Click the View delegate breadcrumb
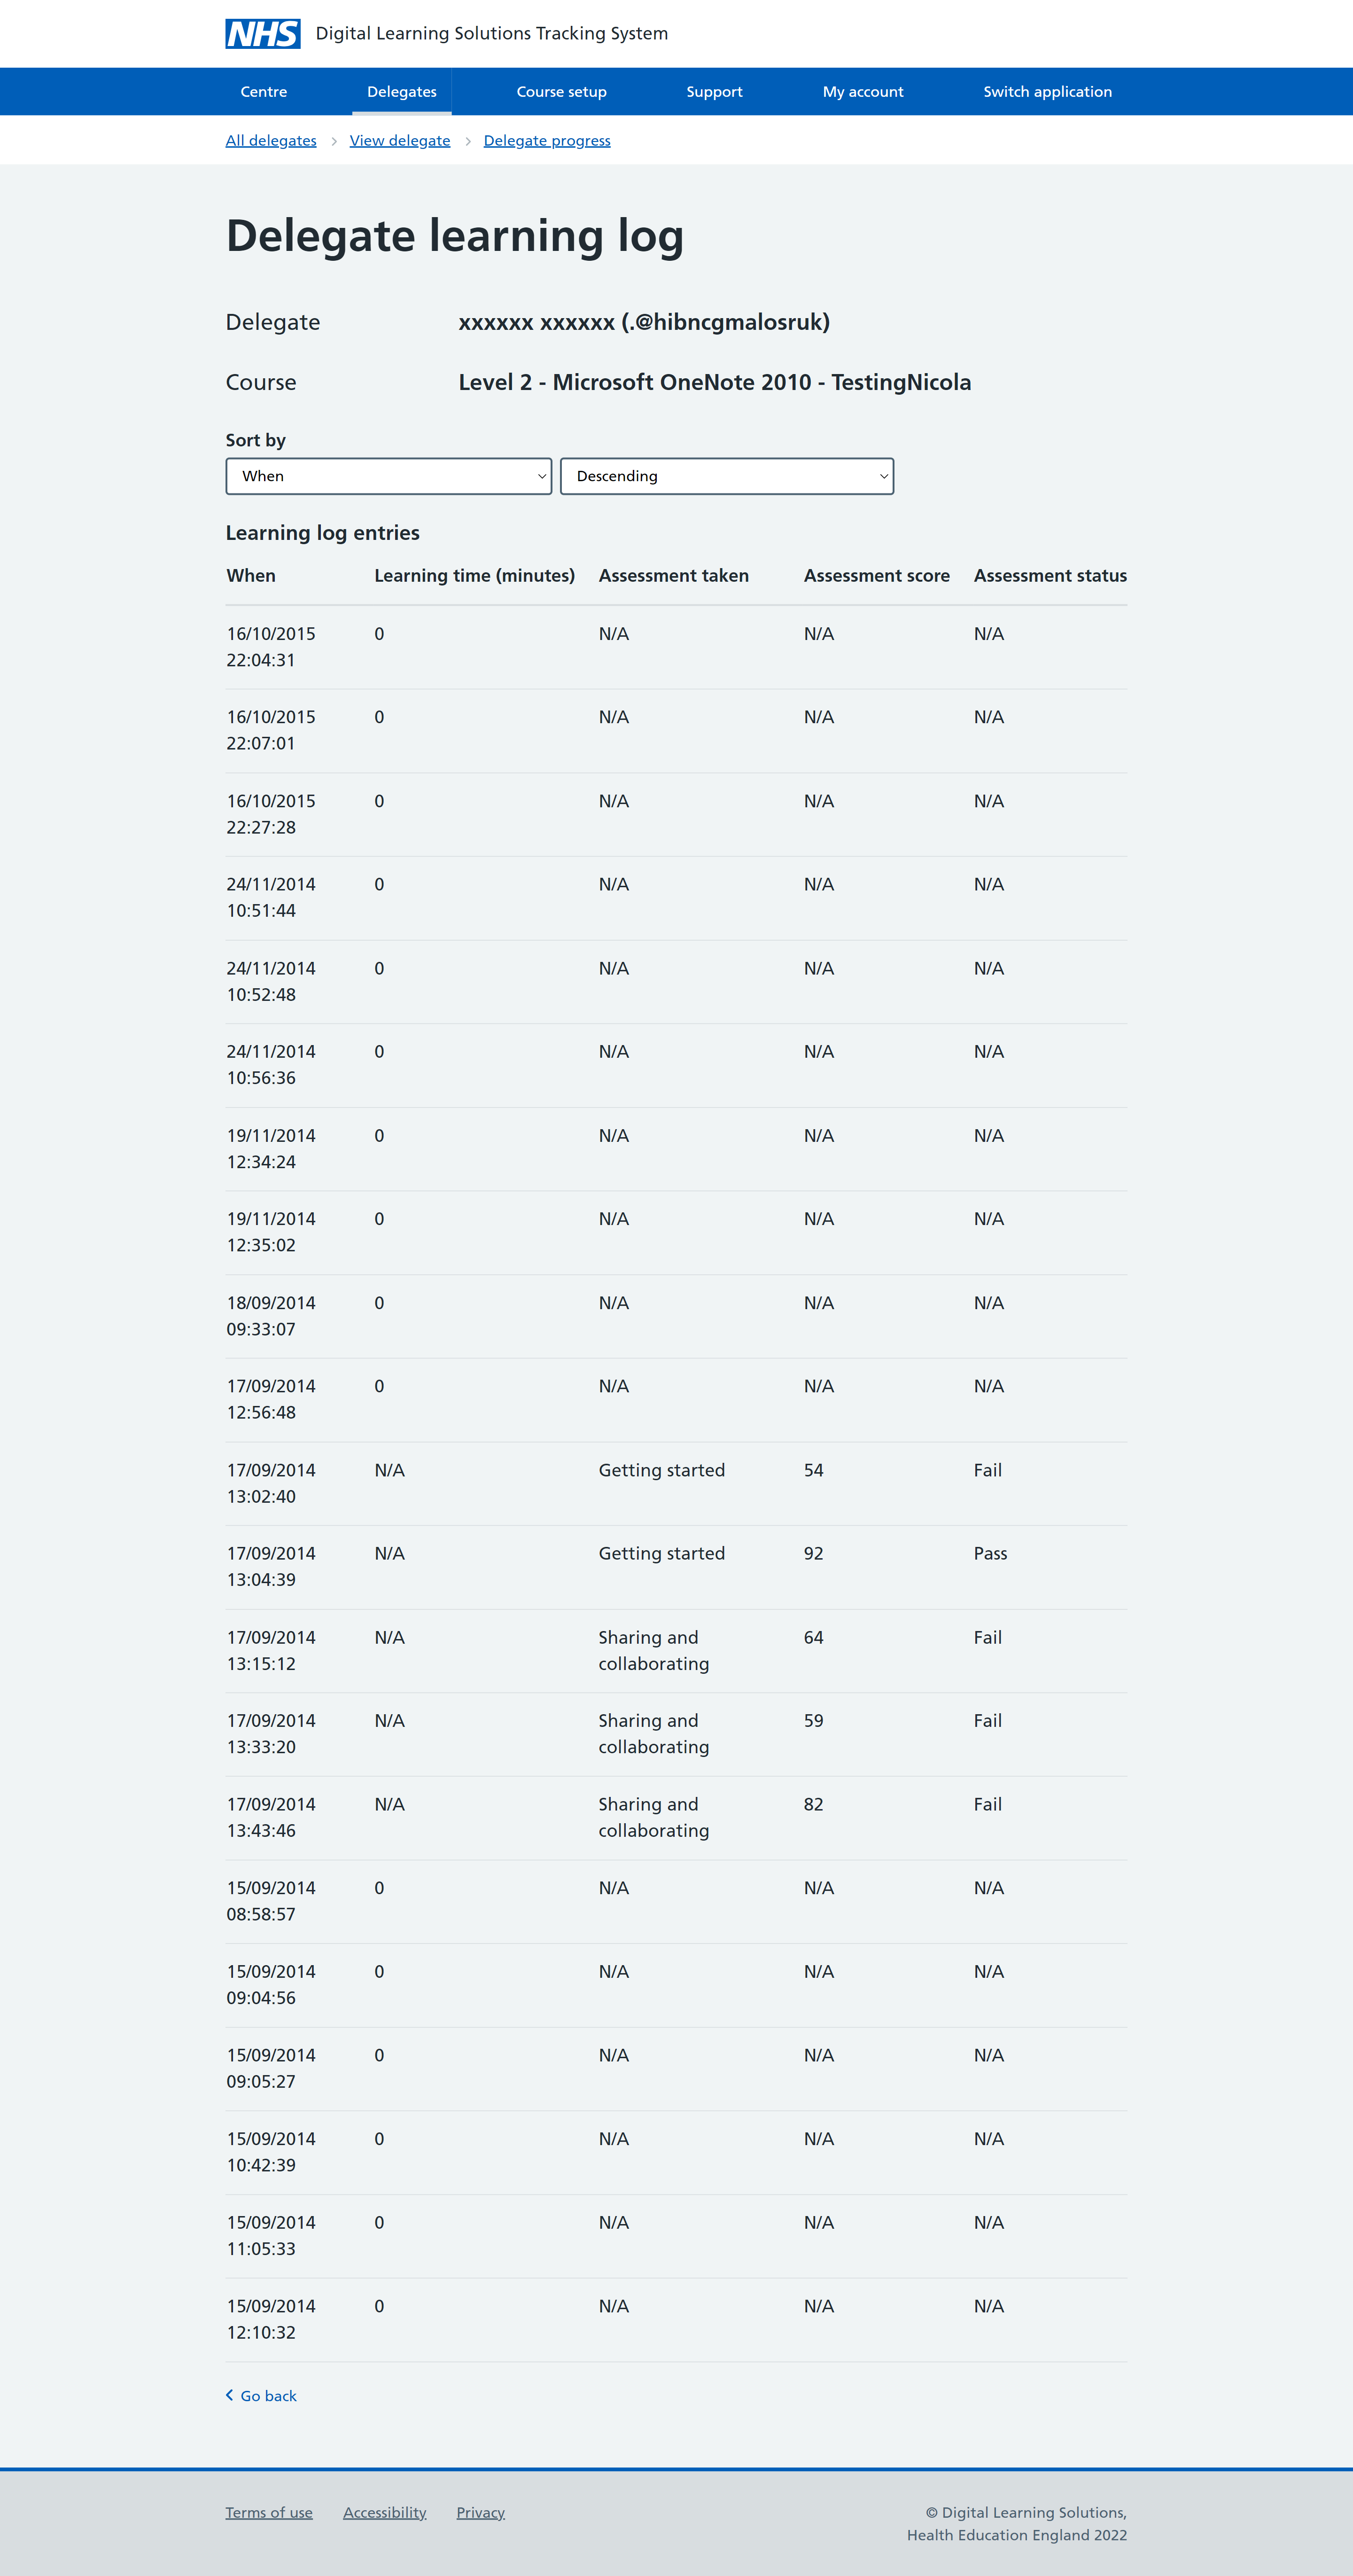 pyautogui.click(x=399, y=140)
